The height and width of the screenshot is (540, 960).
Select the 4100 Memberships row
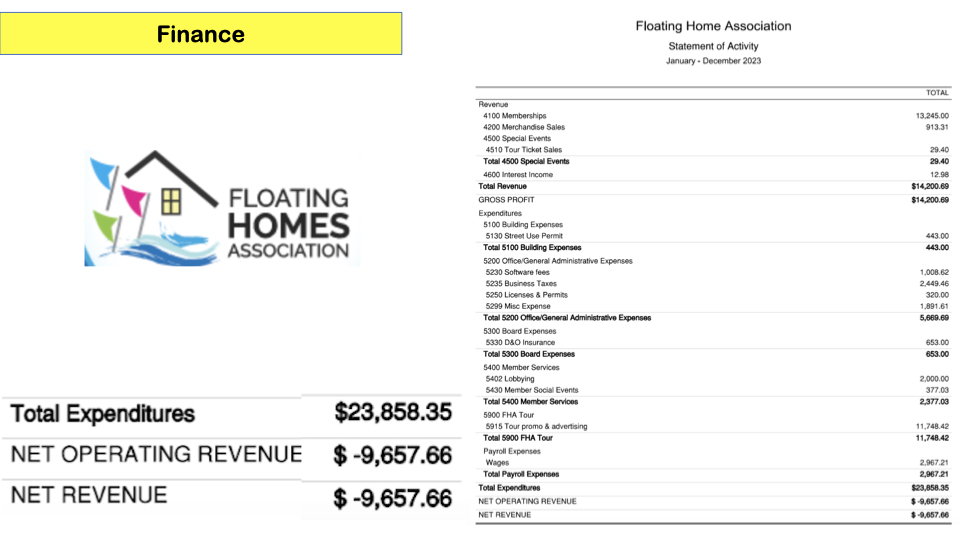(x=515, y=116)
